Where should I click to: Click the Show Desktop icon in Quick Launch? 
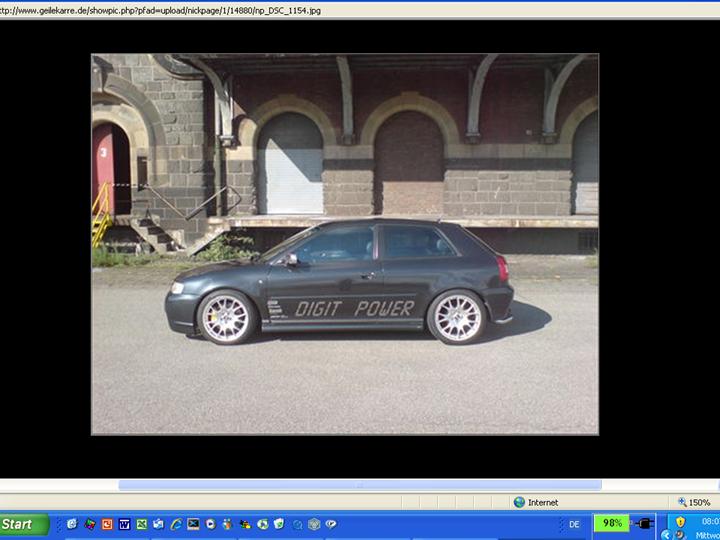tap(72, 524)
